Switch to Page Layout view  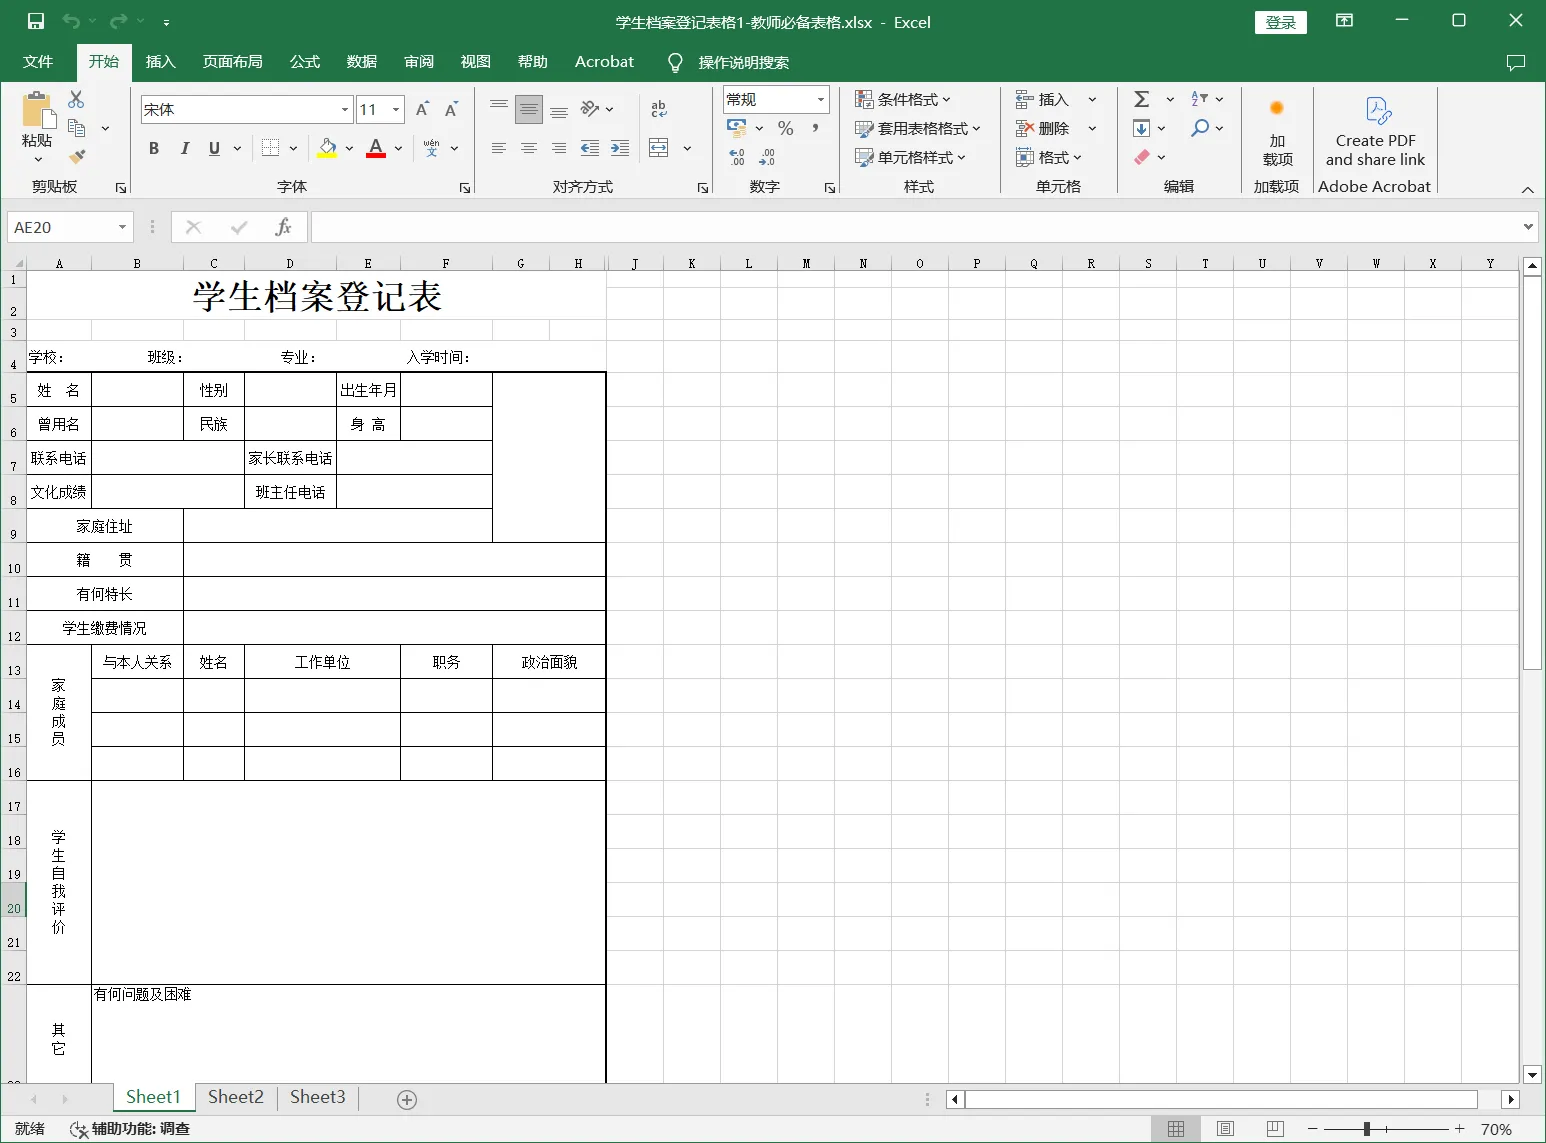pos(1225,1129)
